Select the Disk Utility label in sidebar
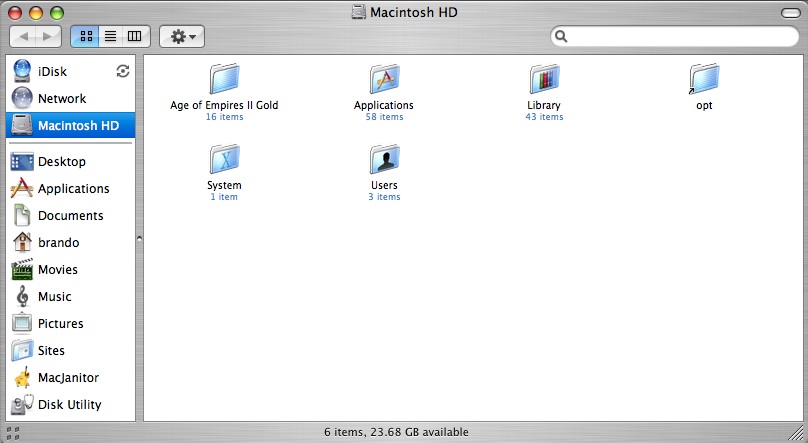Viewport: 808px width, 443px height. (x=70, y=405)
